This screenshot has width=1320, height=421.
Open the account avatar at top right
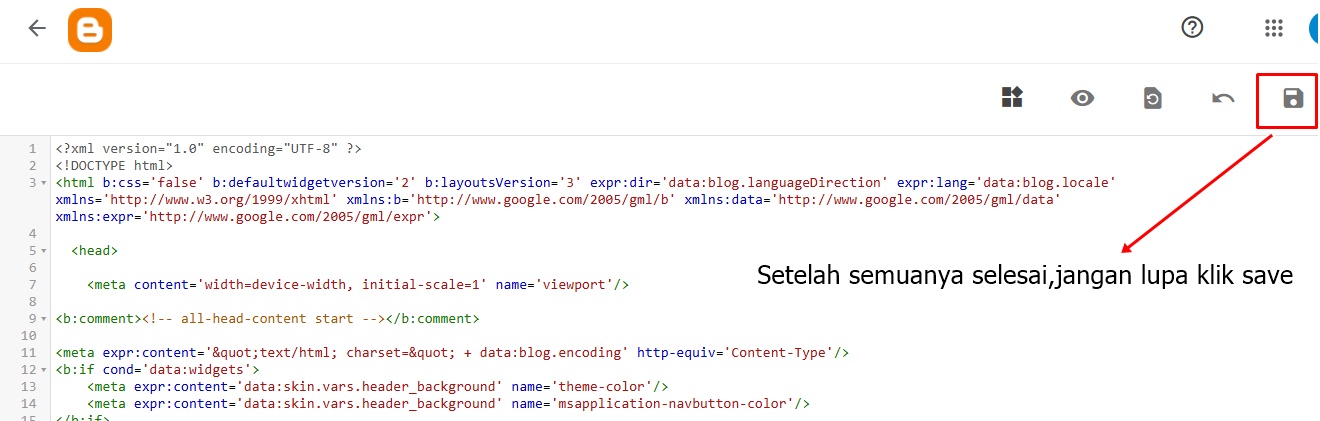(x=1314, y=28)
